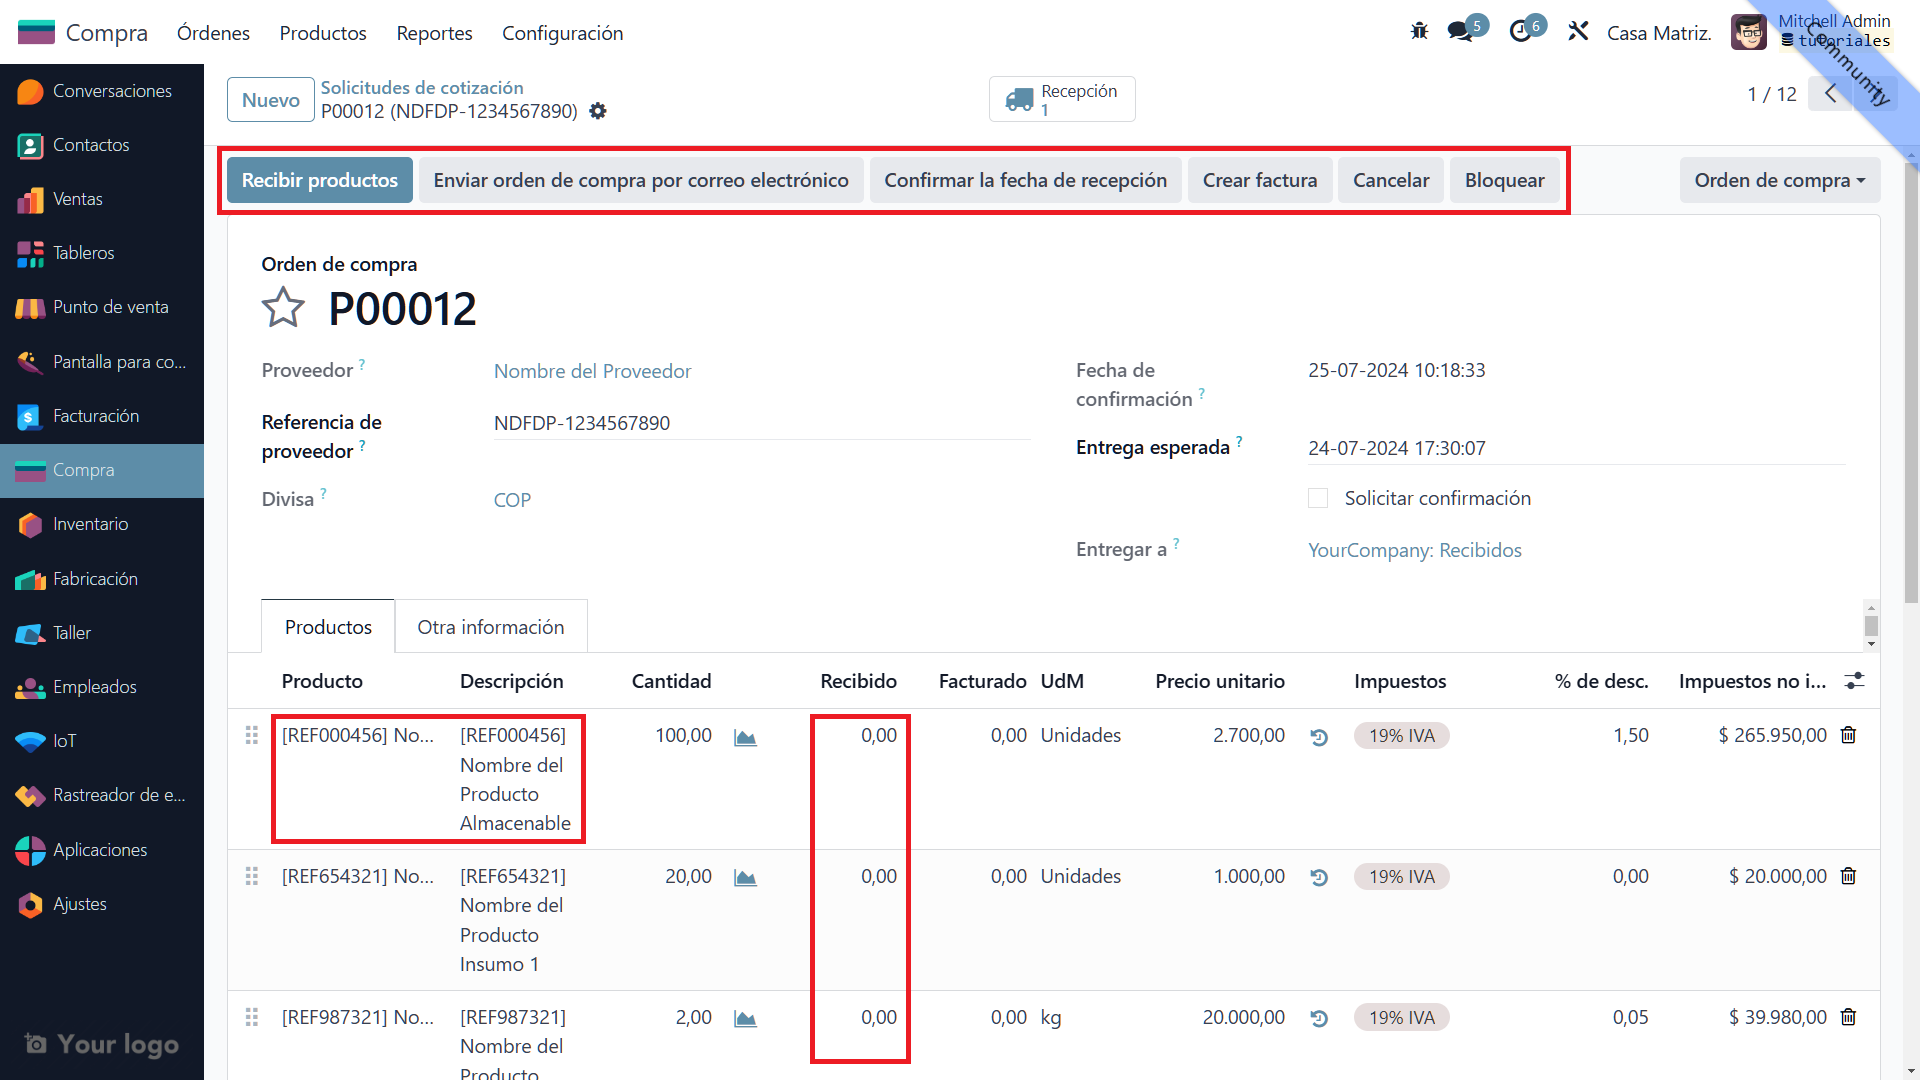The image size is (1920, 1080).
Task: Go to the previous record arrow
Action: click(1830, 94)
